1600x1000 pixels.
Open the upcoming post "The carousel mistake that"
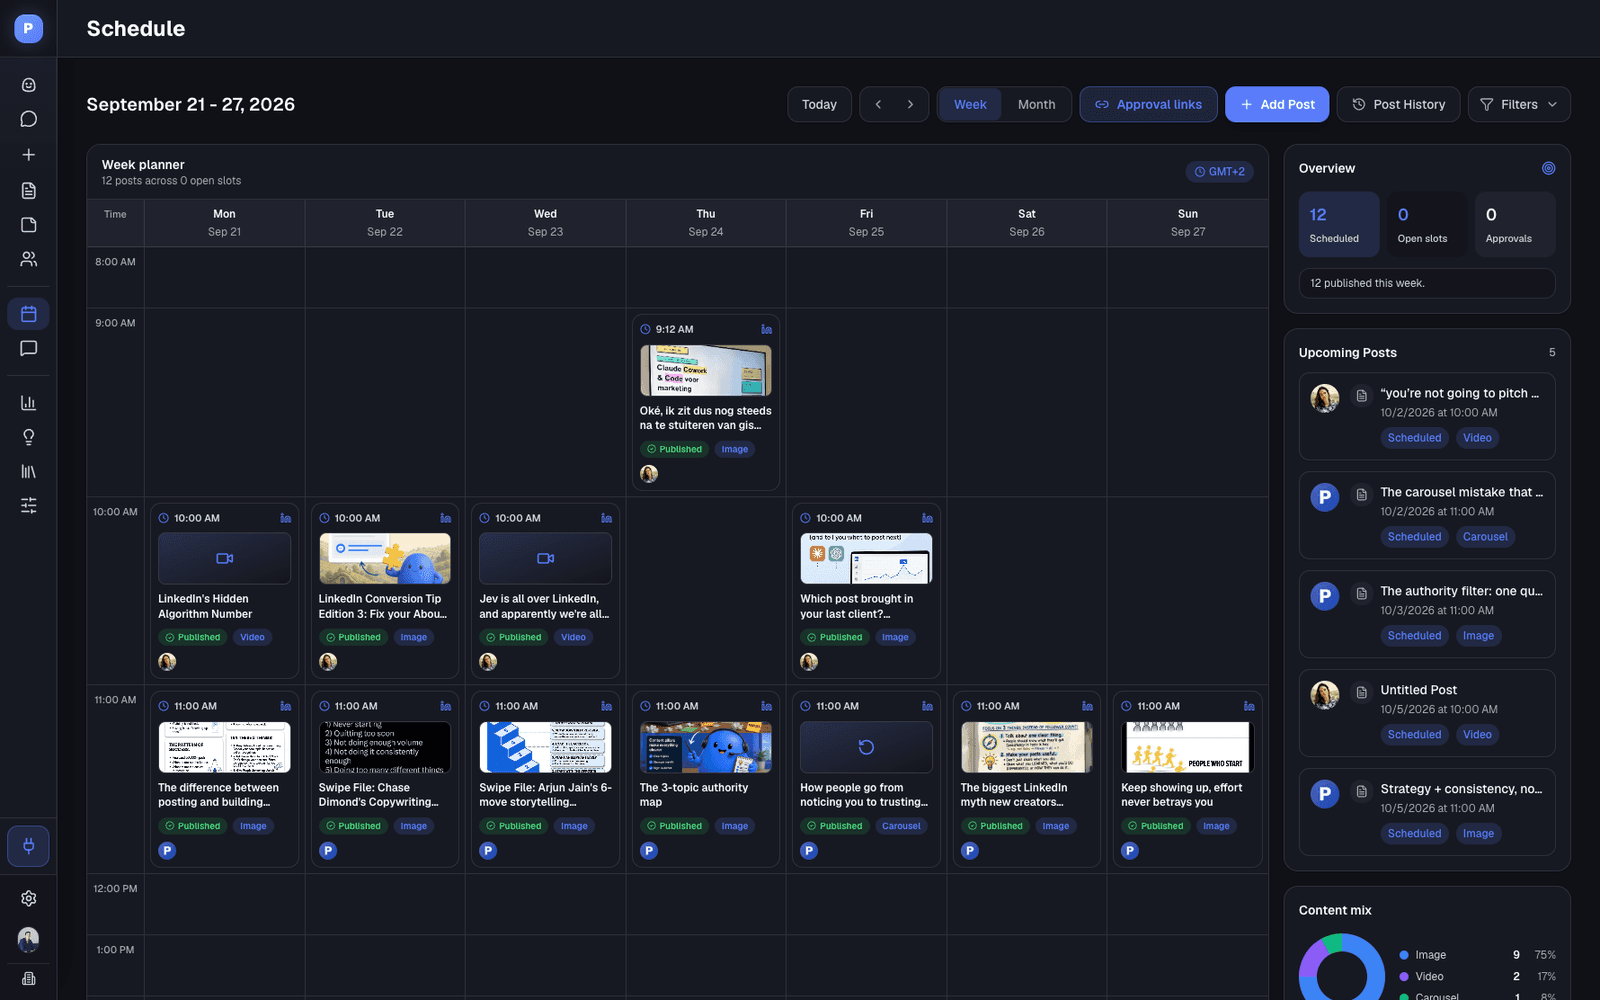tap(1427, 515)
